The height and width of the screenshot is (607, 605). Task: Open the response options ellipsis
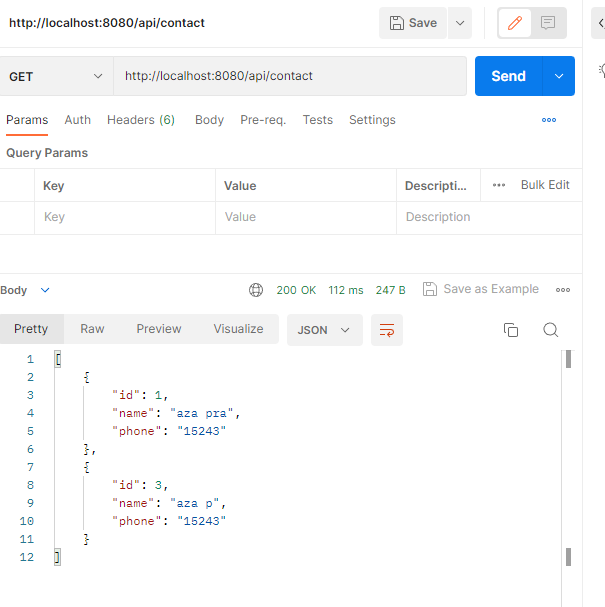click(563, 290)
